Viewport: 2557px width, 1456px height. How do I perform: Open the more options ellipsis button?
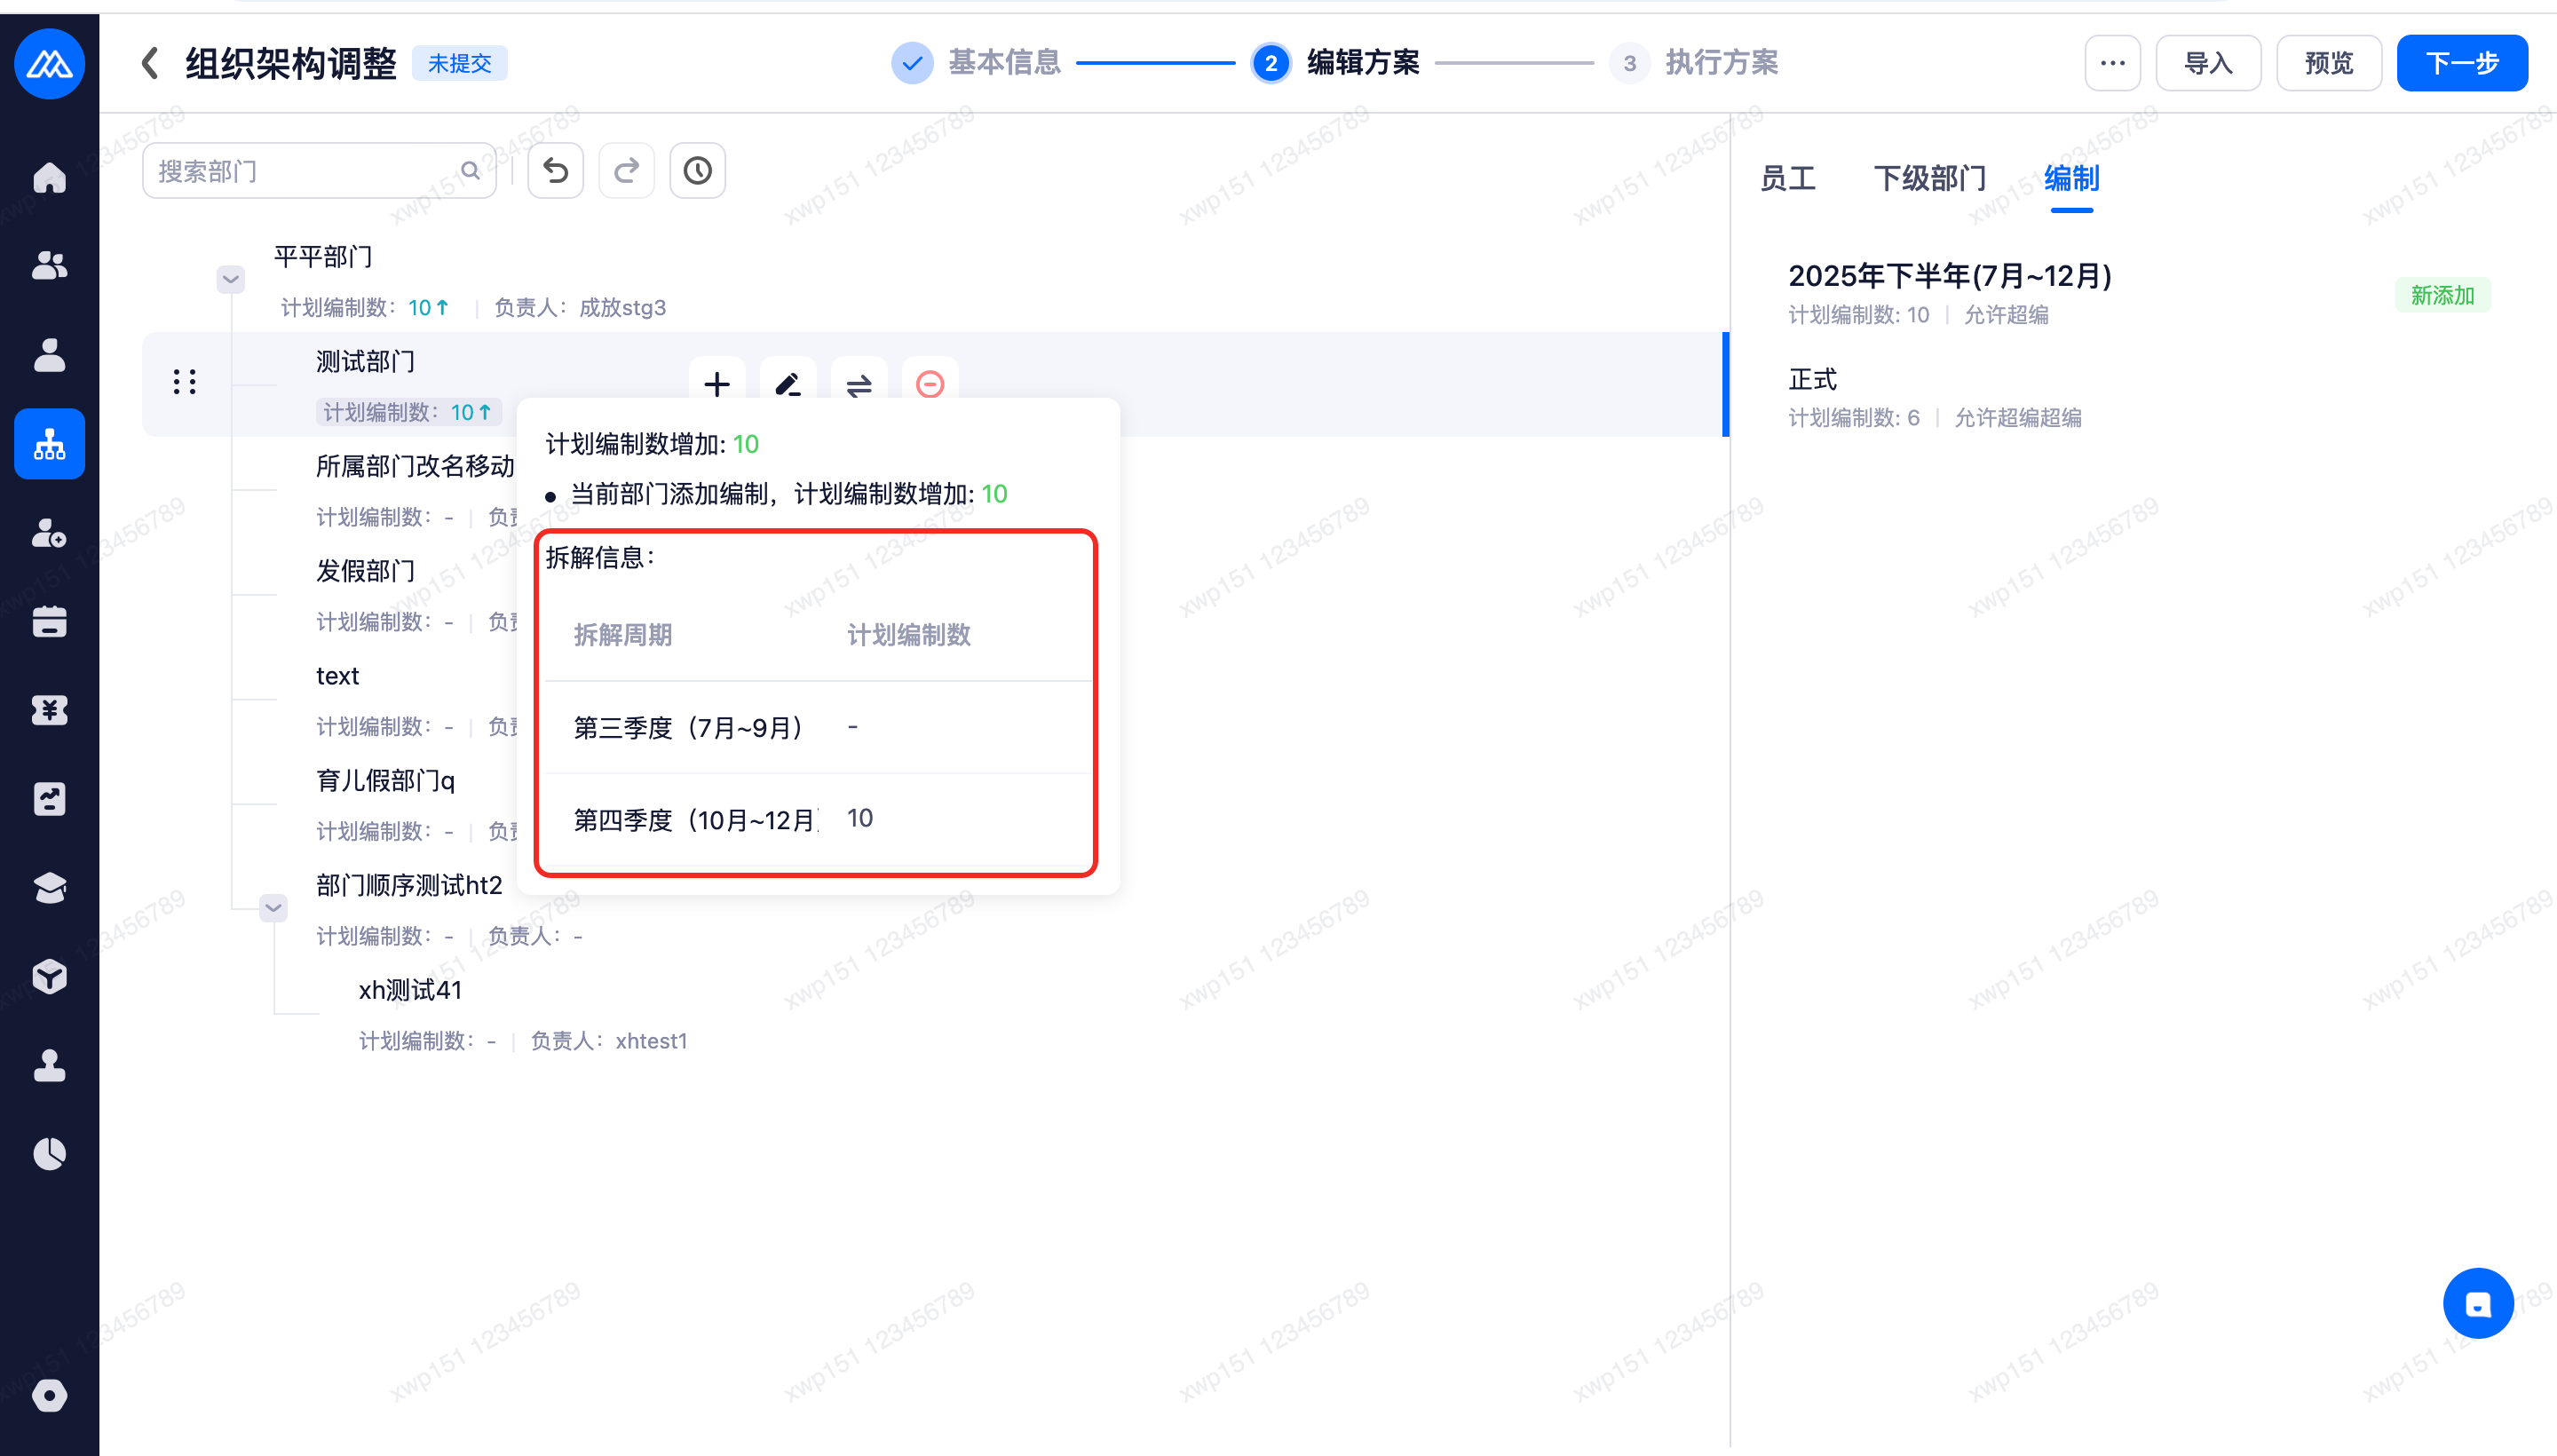point(2112,63)
